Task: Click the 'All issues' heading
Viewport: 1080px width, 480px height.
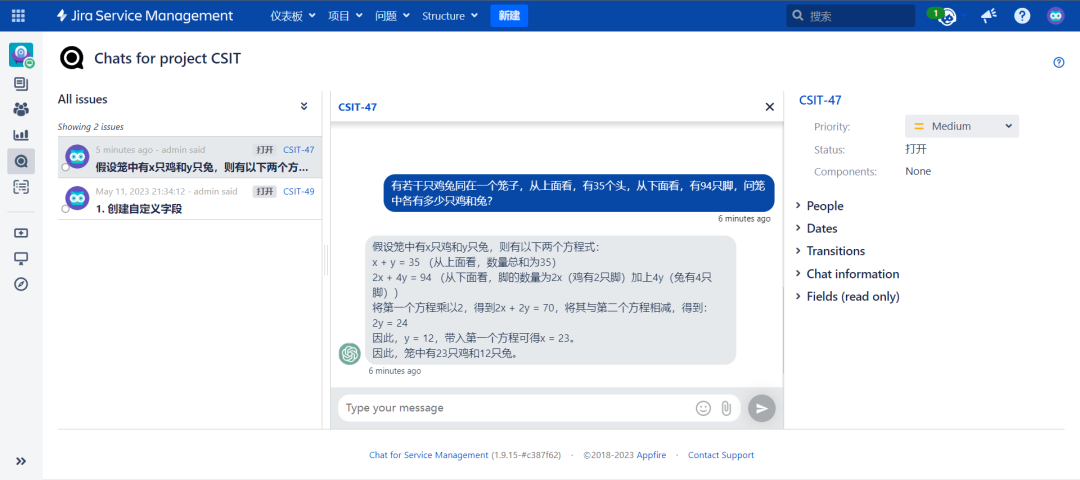Action: (x=83, y=100)
